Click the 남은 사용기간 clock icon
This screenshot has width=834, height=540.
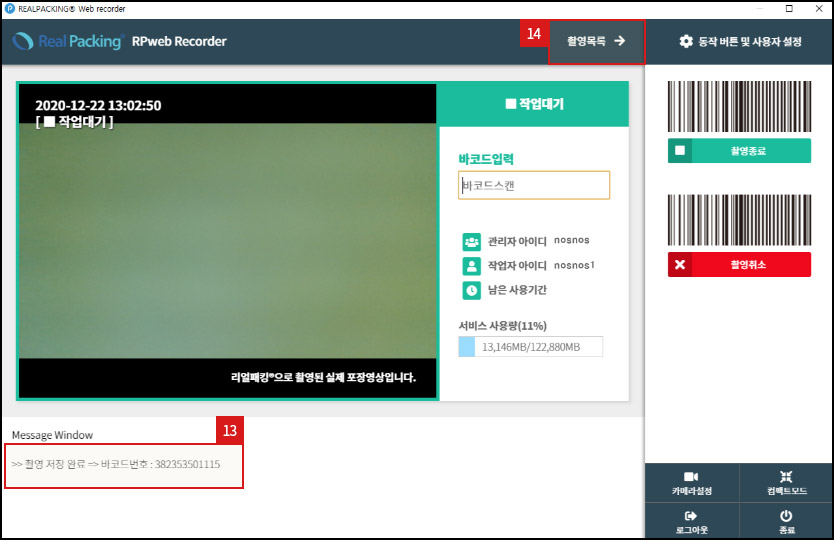pos(471,290)
